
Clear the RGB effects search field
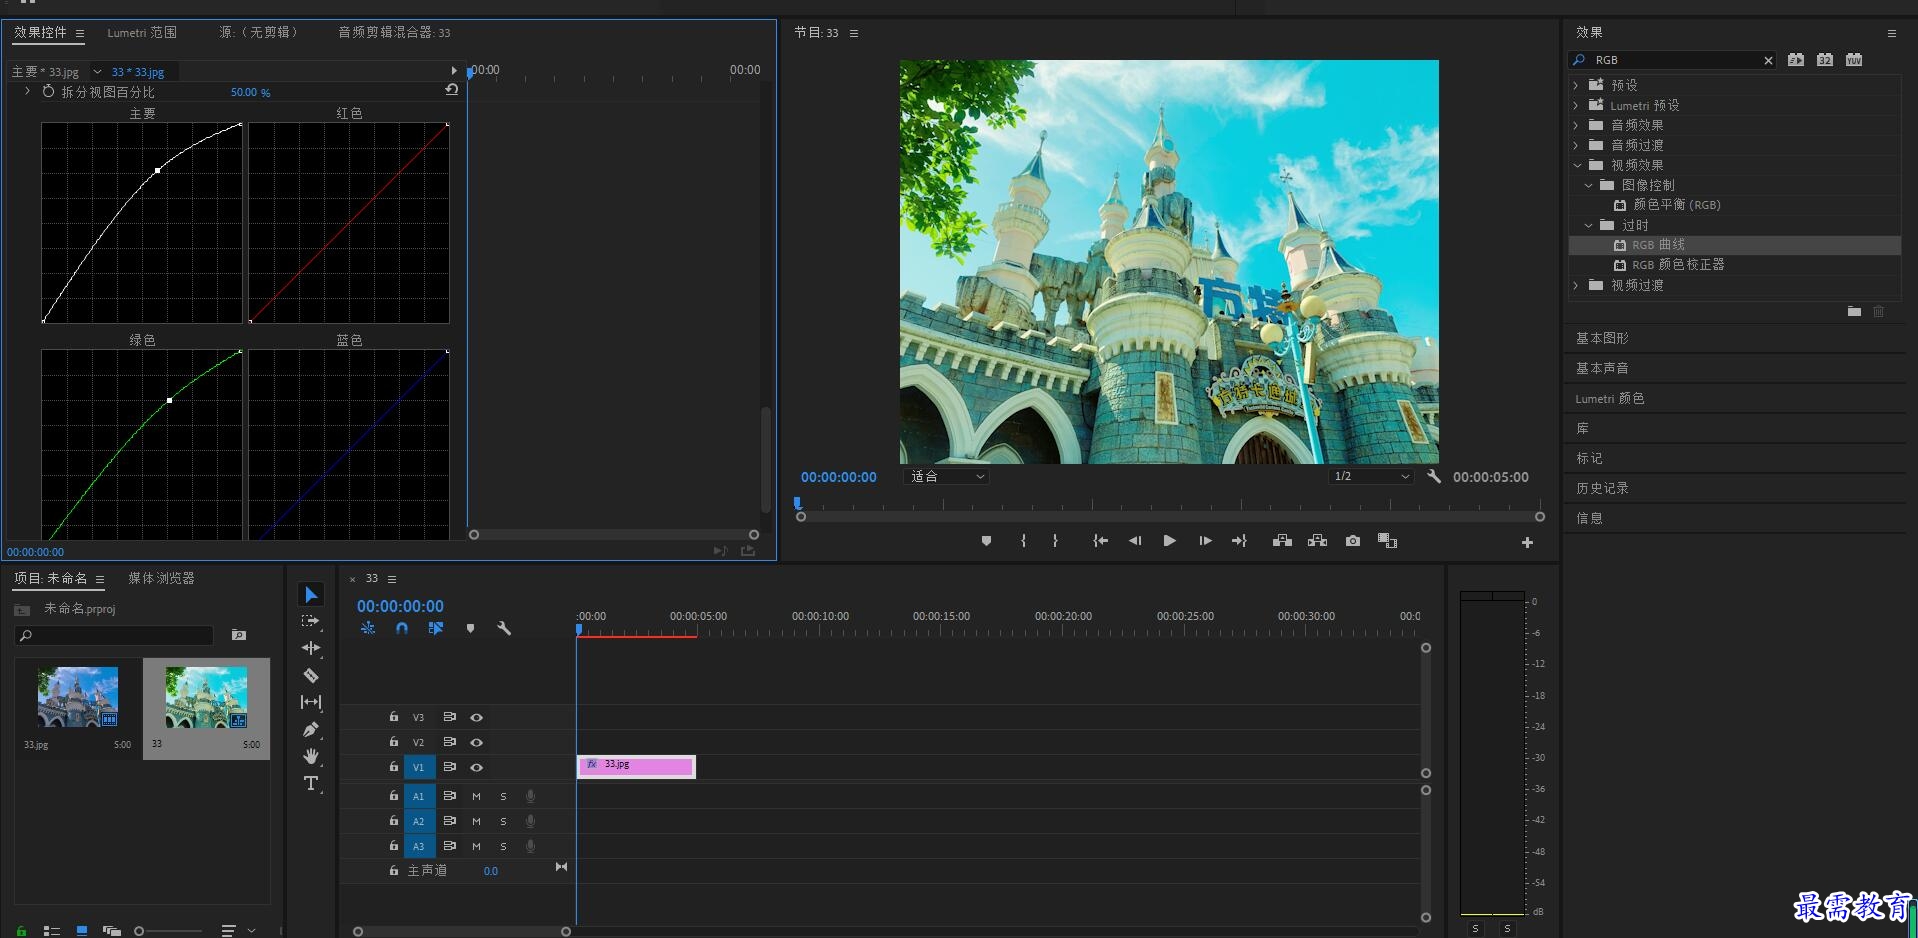(1768, 60)
